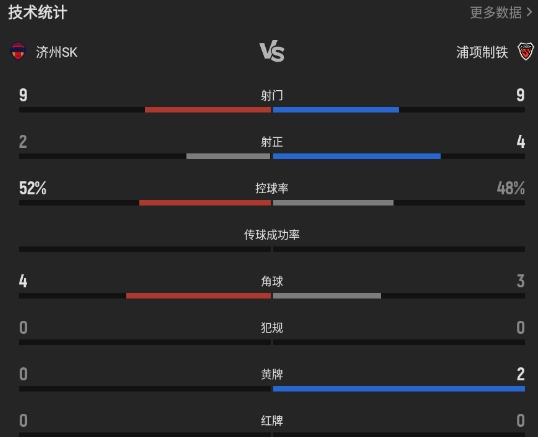Viewport: 538px width, 437px height.
Task: Select the 济州SK team name
Action: coord(57,52)
